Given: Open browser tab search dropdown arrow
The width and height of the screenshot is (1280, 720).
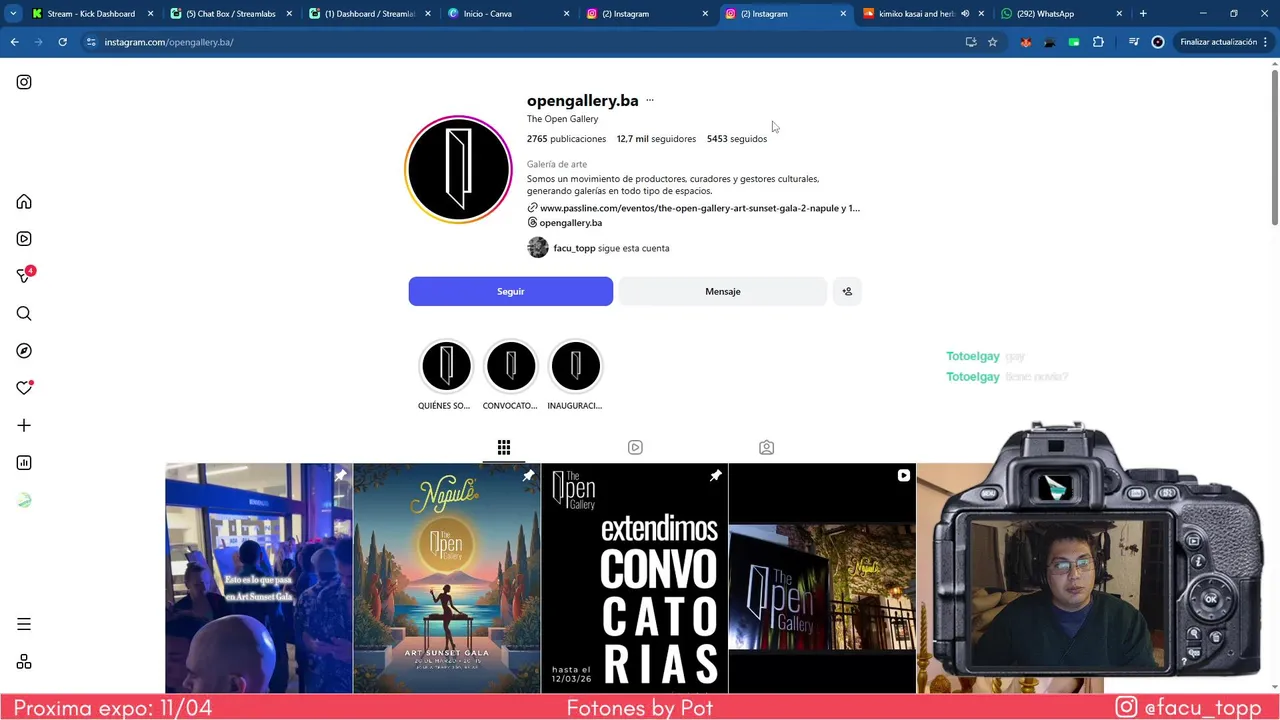Looking at the screenshot, I should [13, 14].
